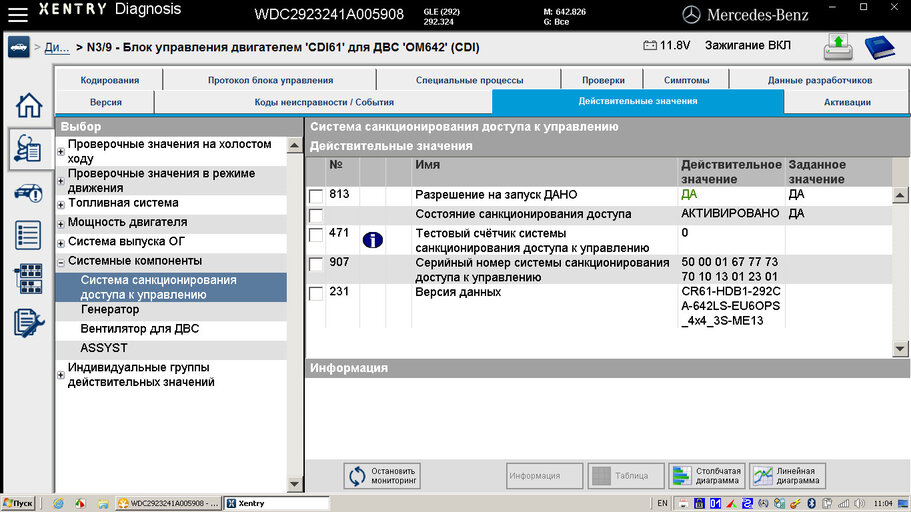The width and height of the screenshot is (911, 512).
Task: Switch to the 'Версия' tab
Action: point(106,102)
